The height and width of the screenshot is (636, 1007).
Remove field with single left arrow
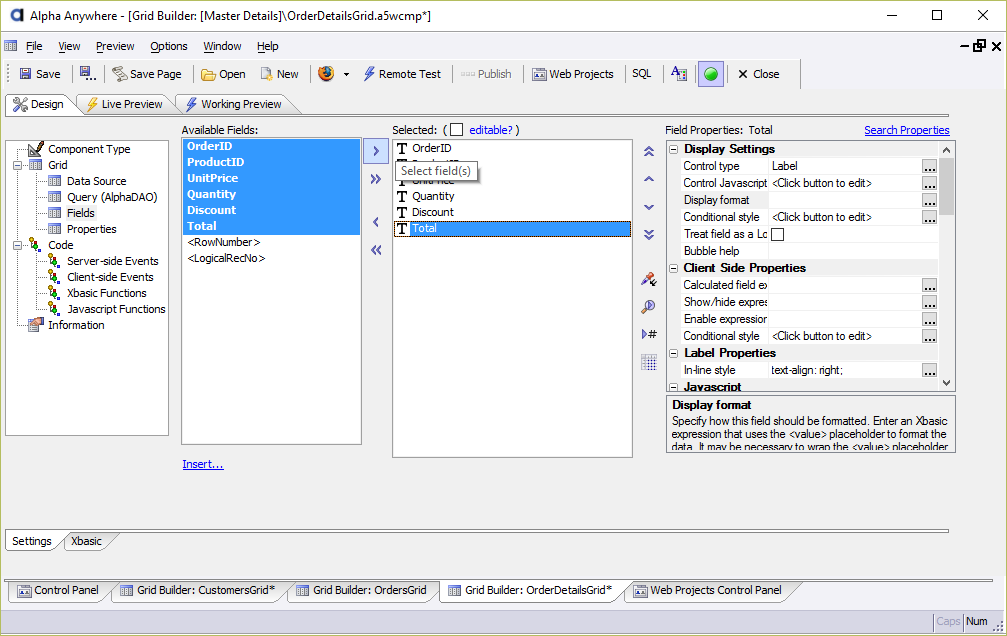pos(376,222)
